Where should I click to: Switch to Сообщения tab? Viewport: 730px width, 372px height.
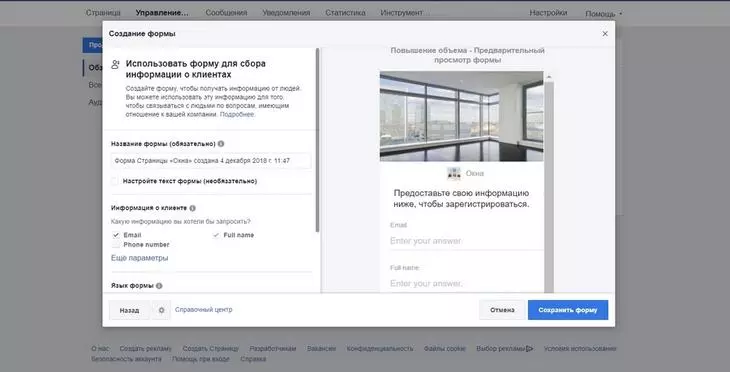click(x=226, y=13)
